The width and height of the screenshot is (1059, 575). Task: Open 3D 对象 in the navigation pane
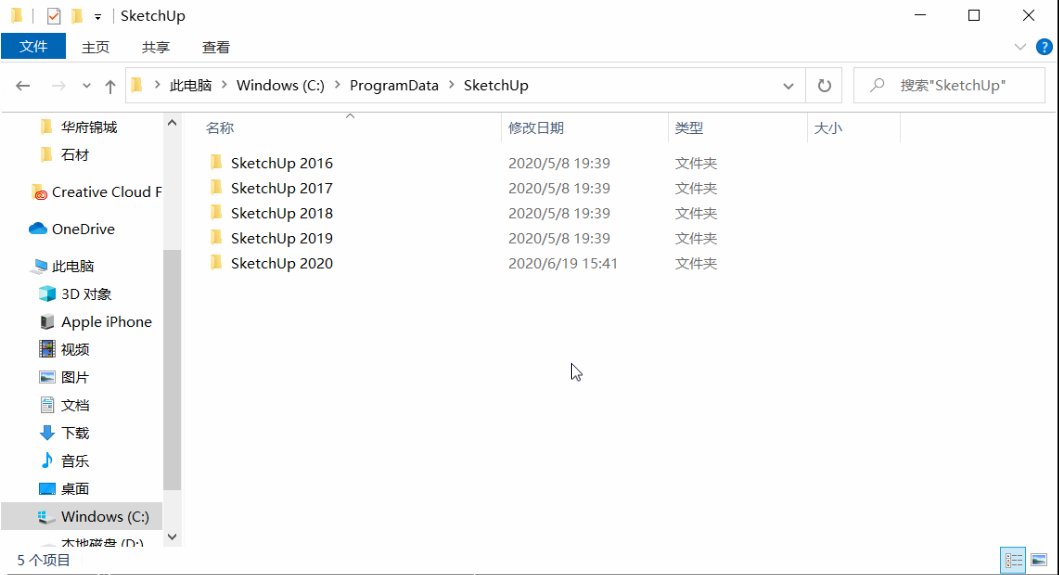click(x=86, y=294)
